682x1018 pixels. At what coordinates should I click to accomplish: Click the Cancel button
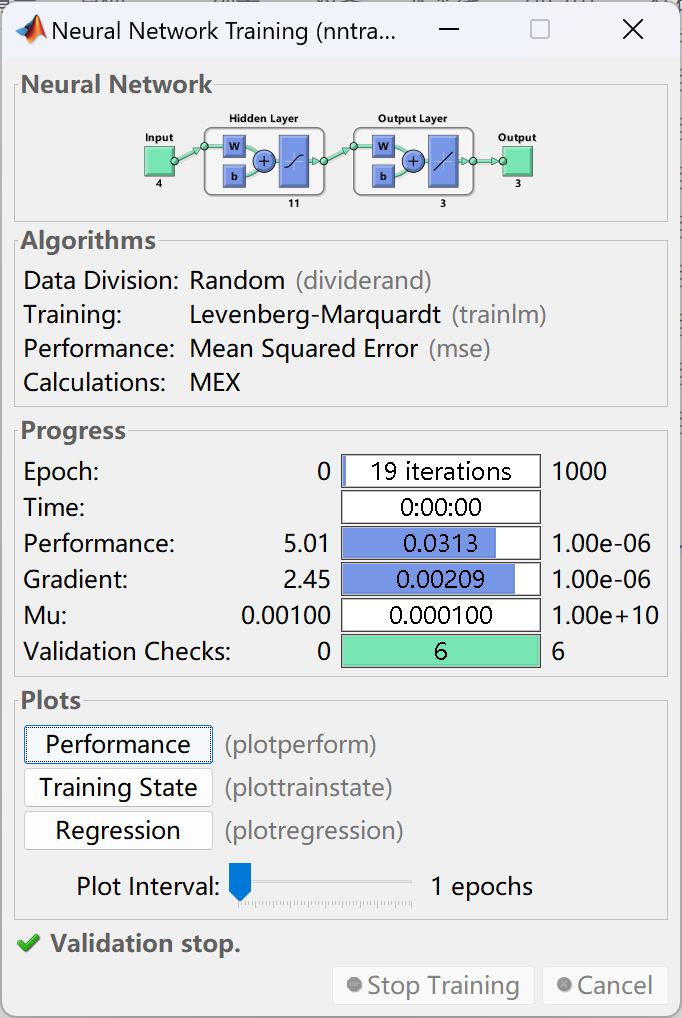coord(605,985)
